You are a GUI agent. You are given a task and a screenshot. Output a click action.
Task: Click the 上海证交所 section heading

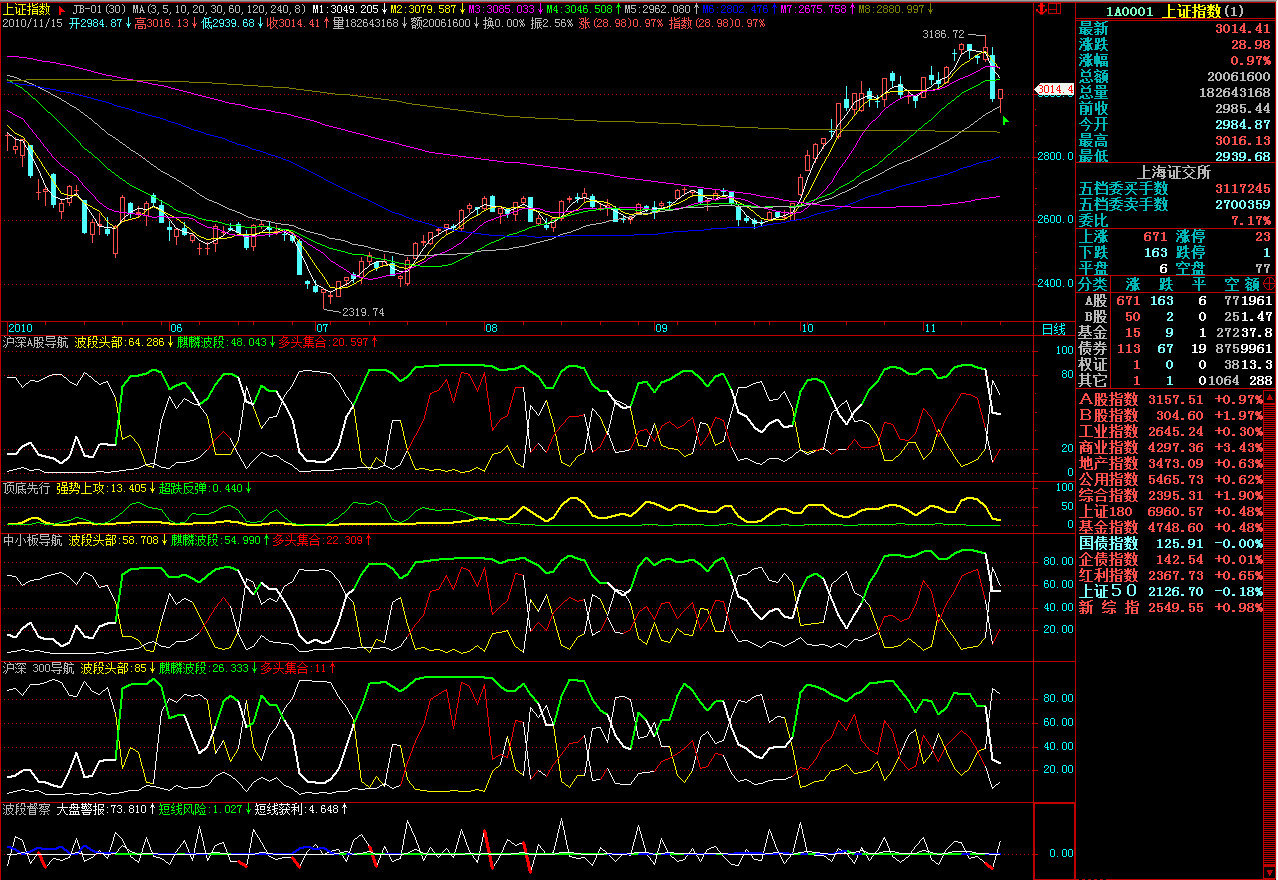pyautogui.click(x=1176, y=171)
